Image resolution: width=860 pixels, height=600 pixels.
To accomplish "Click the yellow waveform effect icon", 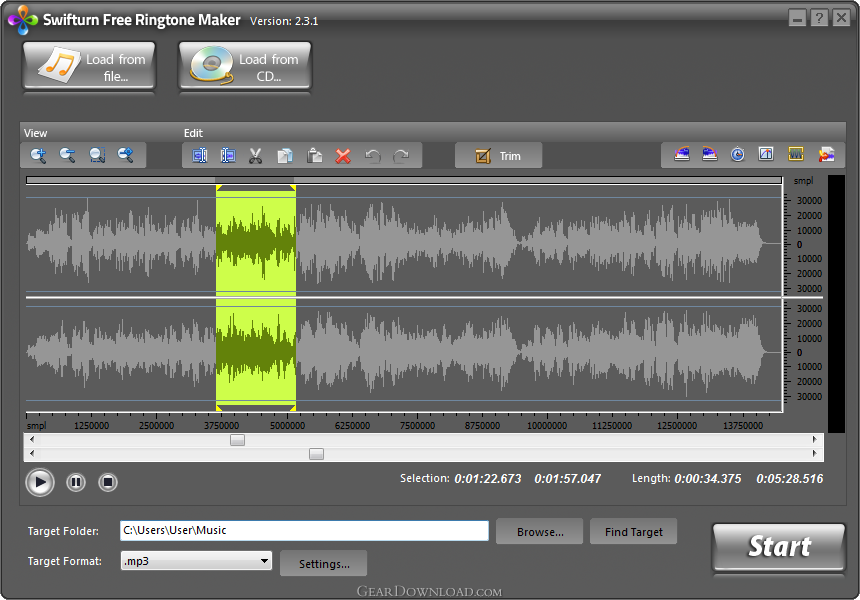I will [x=796, y=155].
